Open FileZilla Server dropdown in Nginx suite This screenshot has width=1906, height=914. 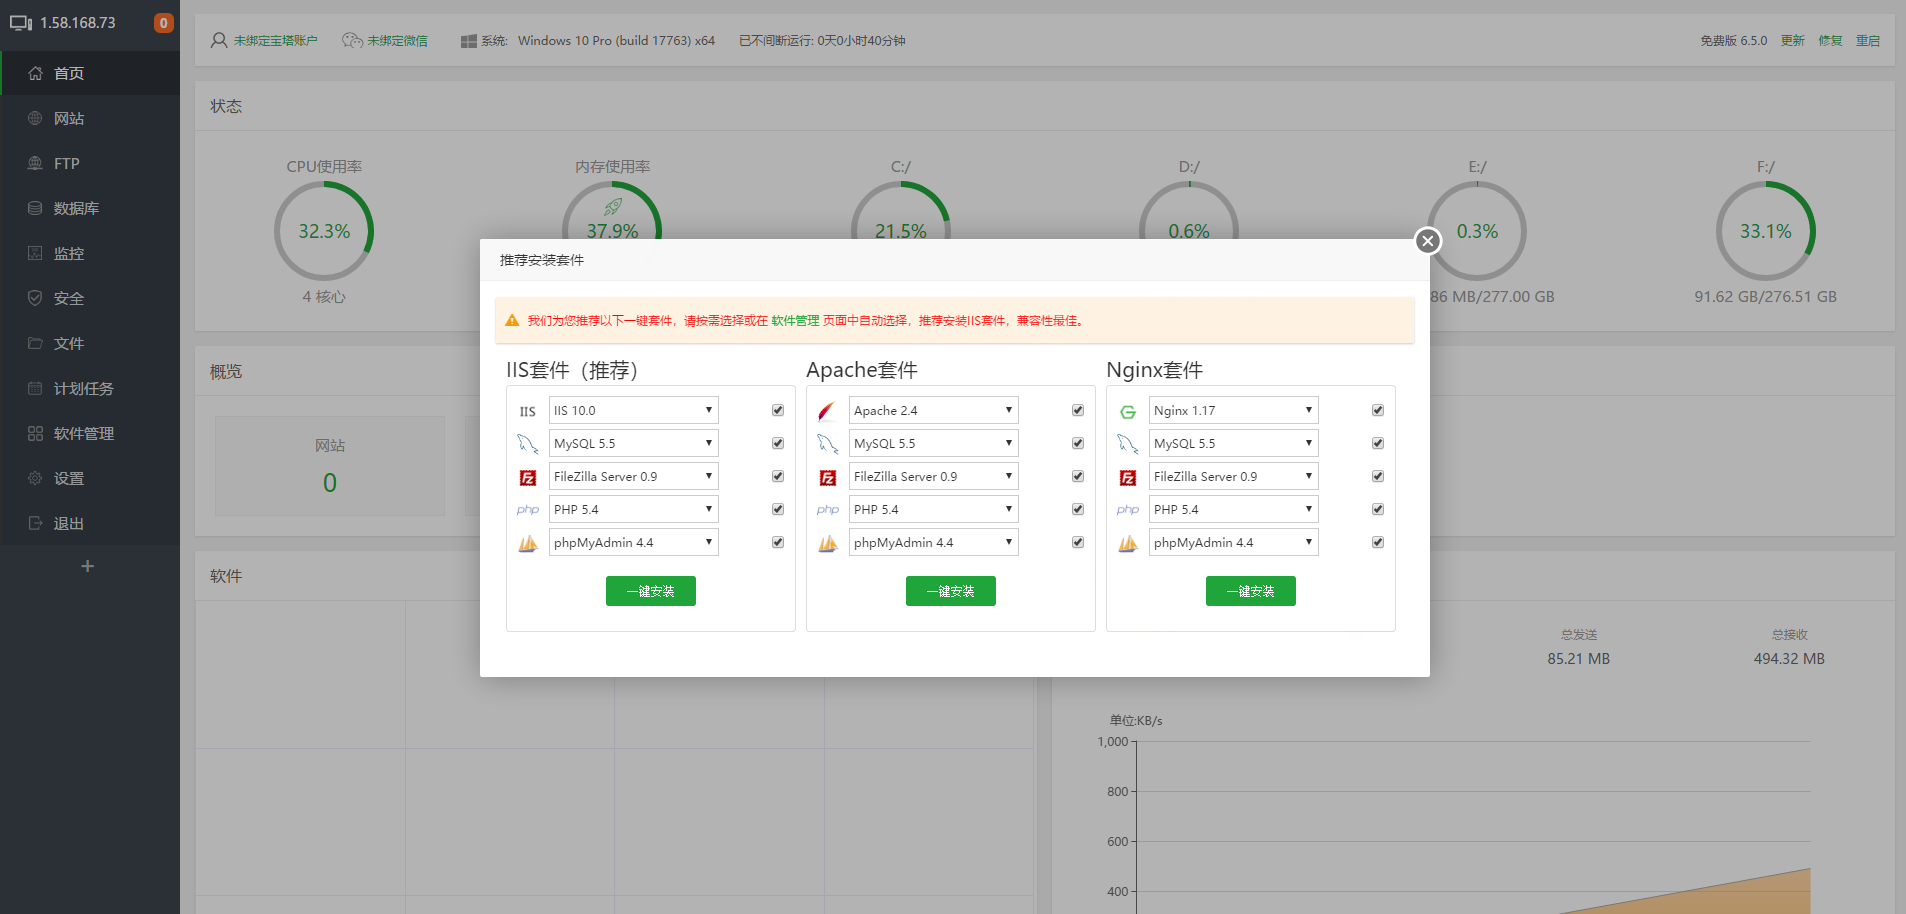(1234, 476)
